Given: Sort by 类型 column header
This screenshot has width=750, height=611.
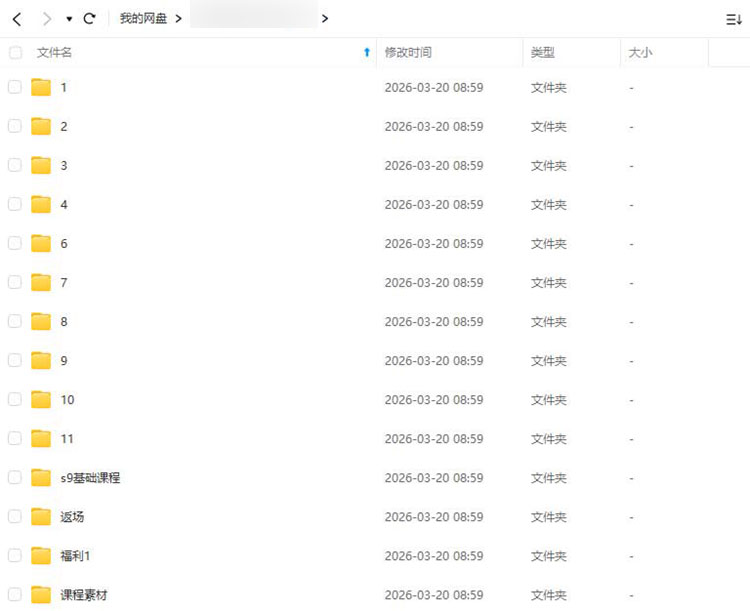Looking at the screenshot, I should (542, 52).
